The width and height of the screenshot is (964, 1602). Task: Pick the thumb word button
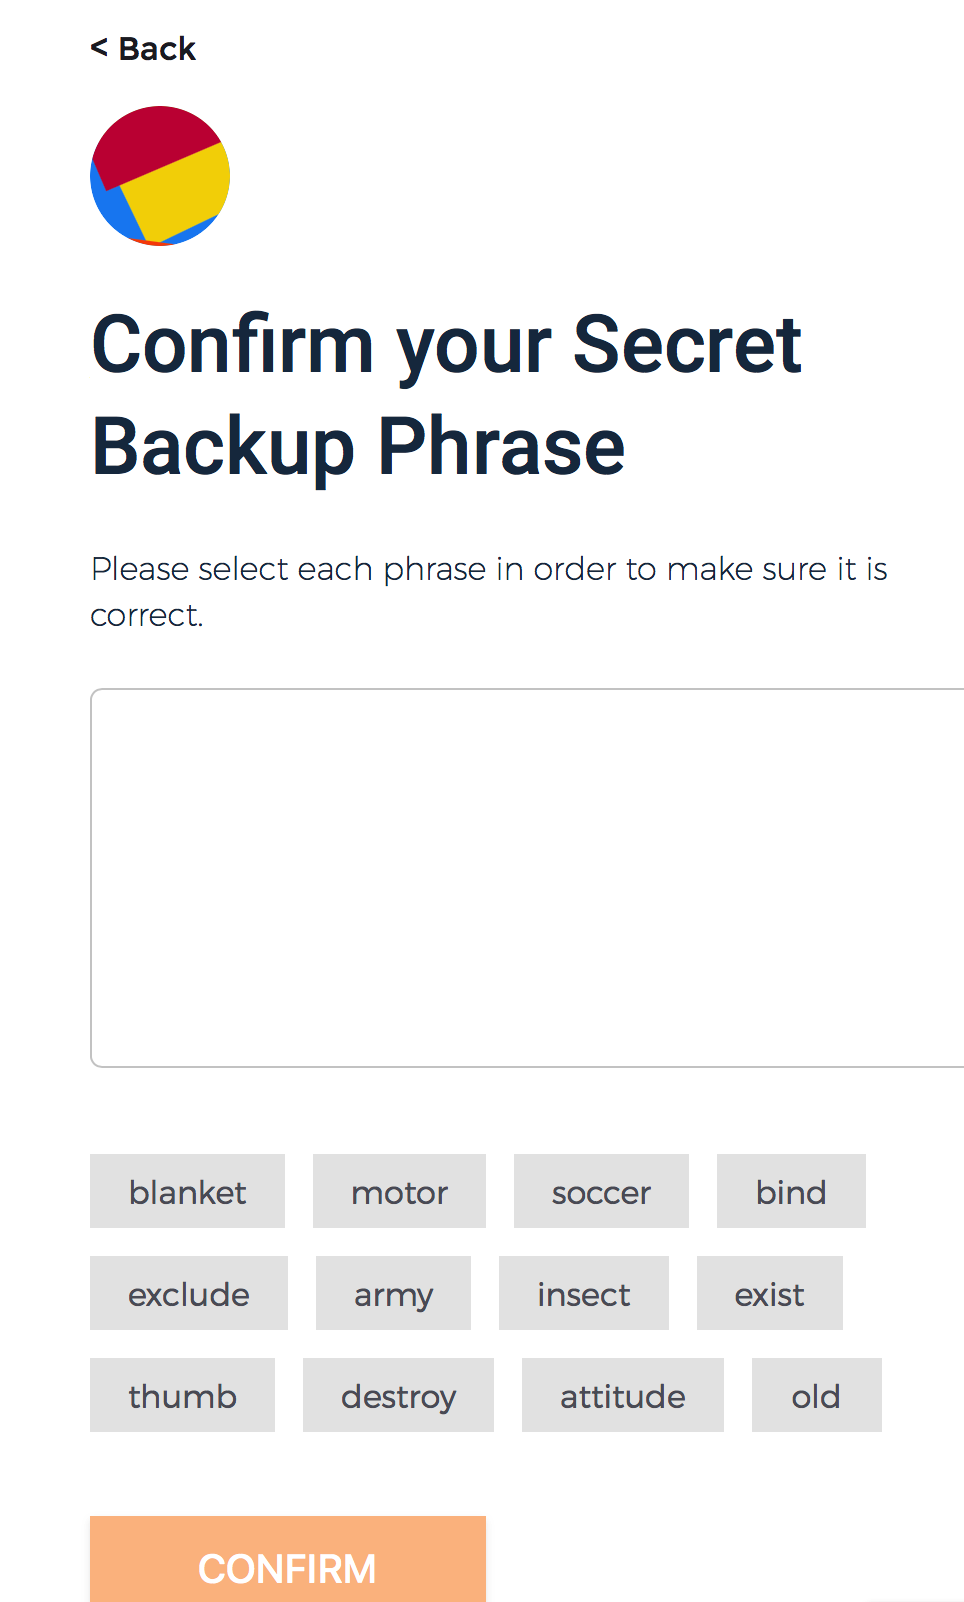[182, 1395]
